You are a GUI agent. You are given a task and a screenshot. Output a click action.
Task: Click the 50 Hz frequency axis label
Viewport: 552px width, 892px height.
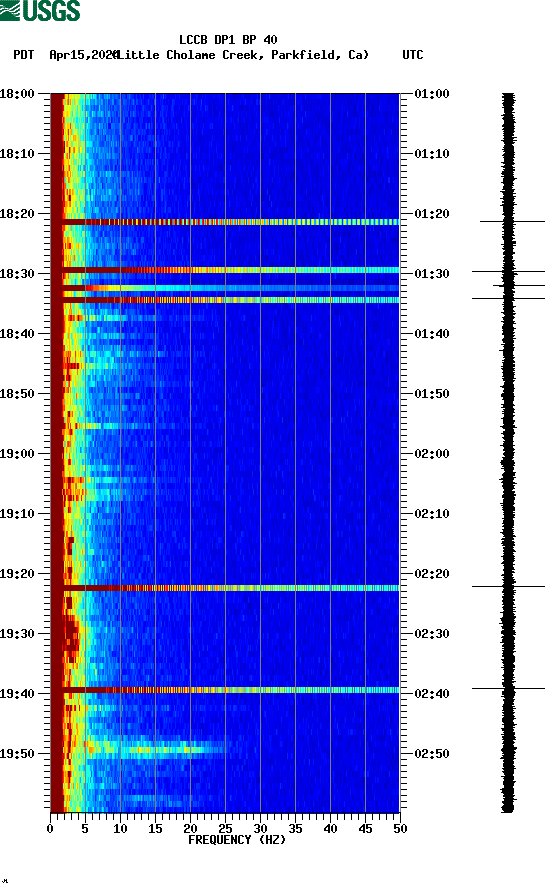coord(400,829)
